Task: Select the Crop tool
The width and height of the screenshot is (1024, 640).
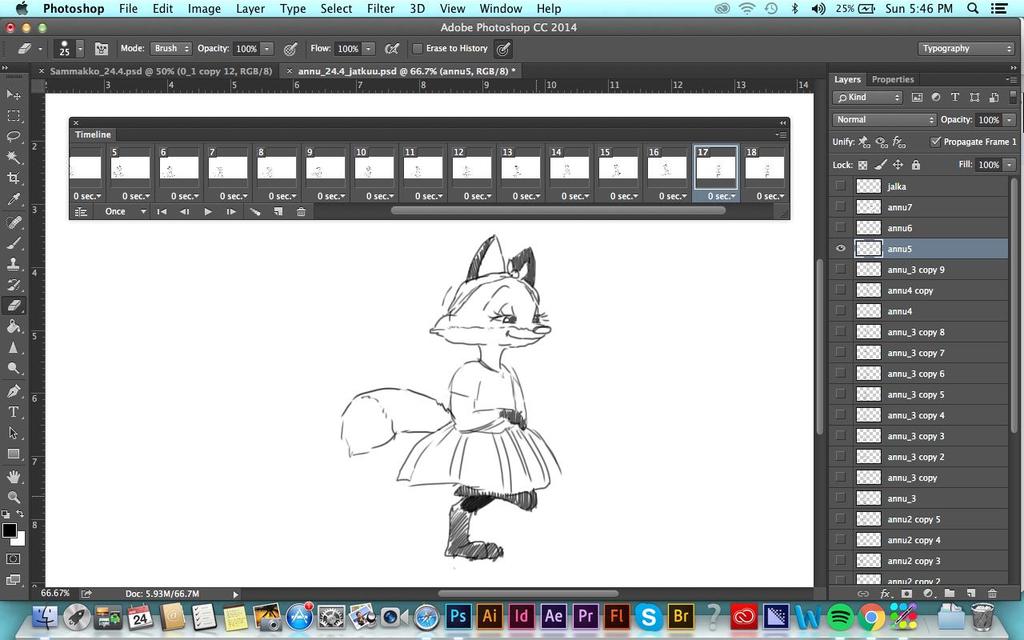Action: (x=13, y=178)
